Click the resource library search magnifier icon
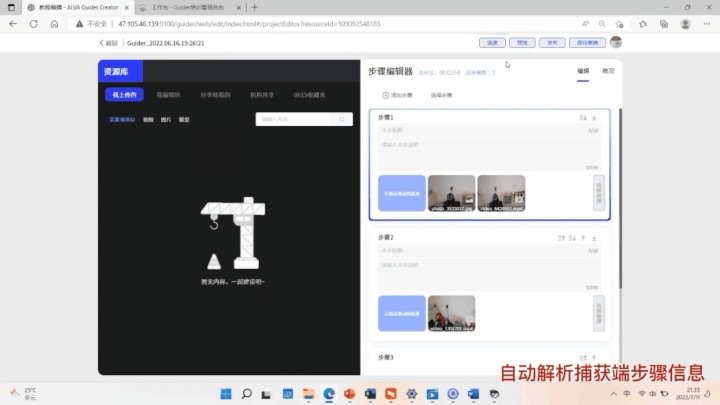The width and height of the screenshot is (720, 405). [342, 119]
